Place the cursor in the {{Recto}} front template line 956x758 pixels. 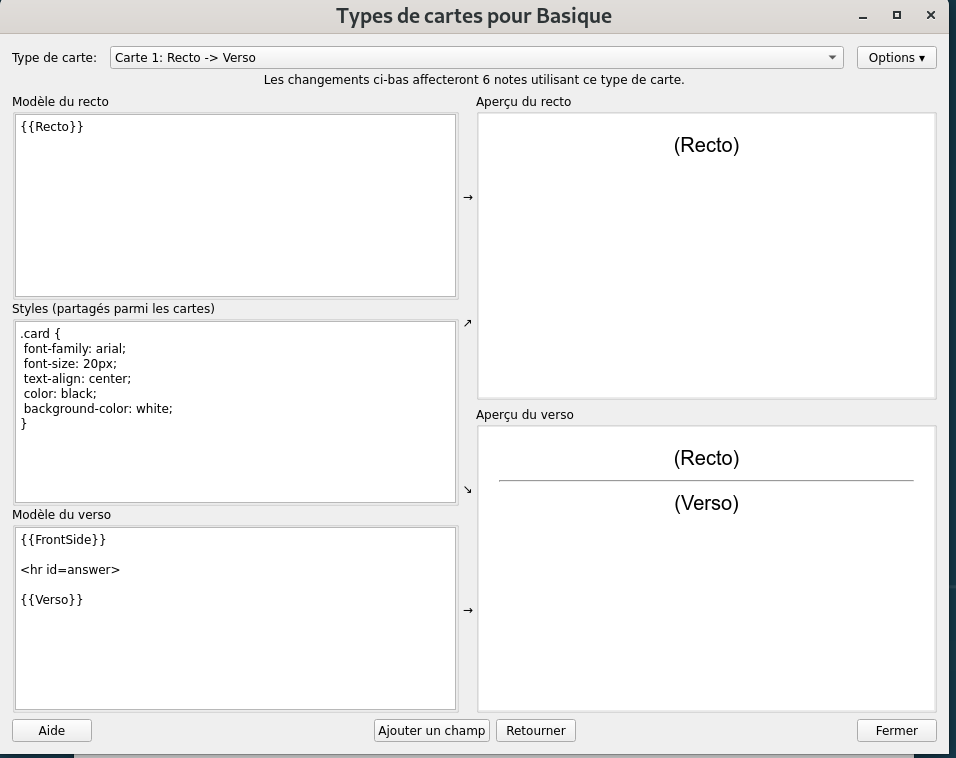click(x=52, y=127)
